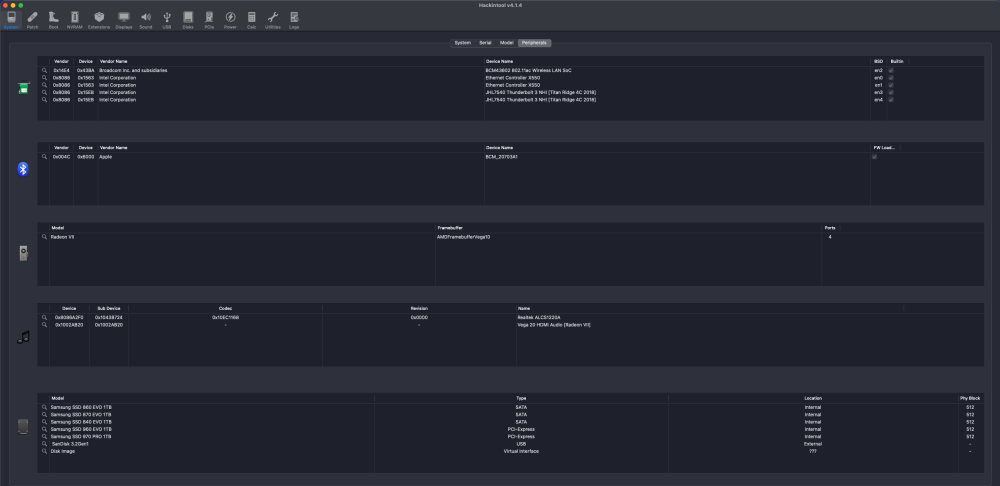Select the AMDFramebufferVega10 cell

click(464, 237)
